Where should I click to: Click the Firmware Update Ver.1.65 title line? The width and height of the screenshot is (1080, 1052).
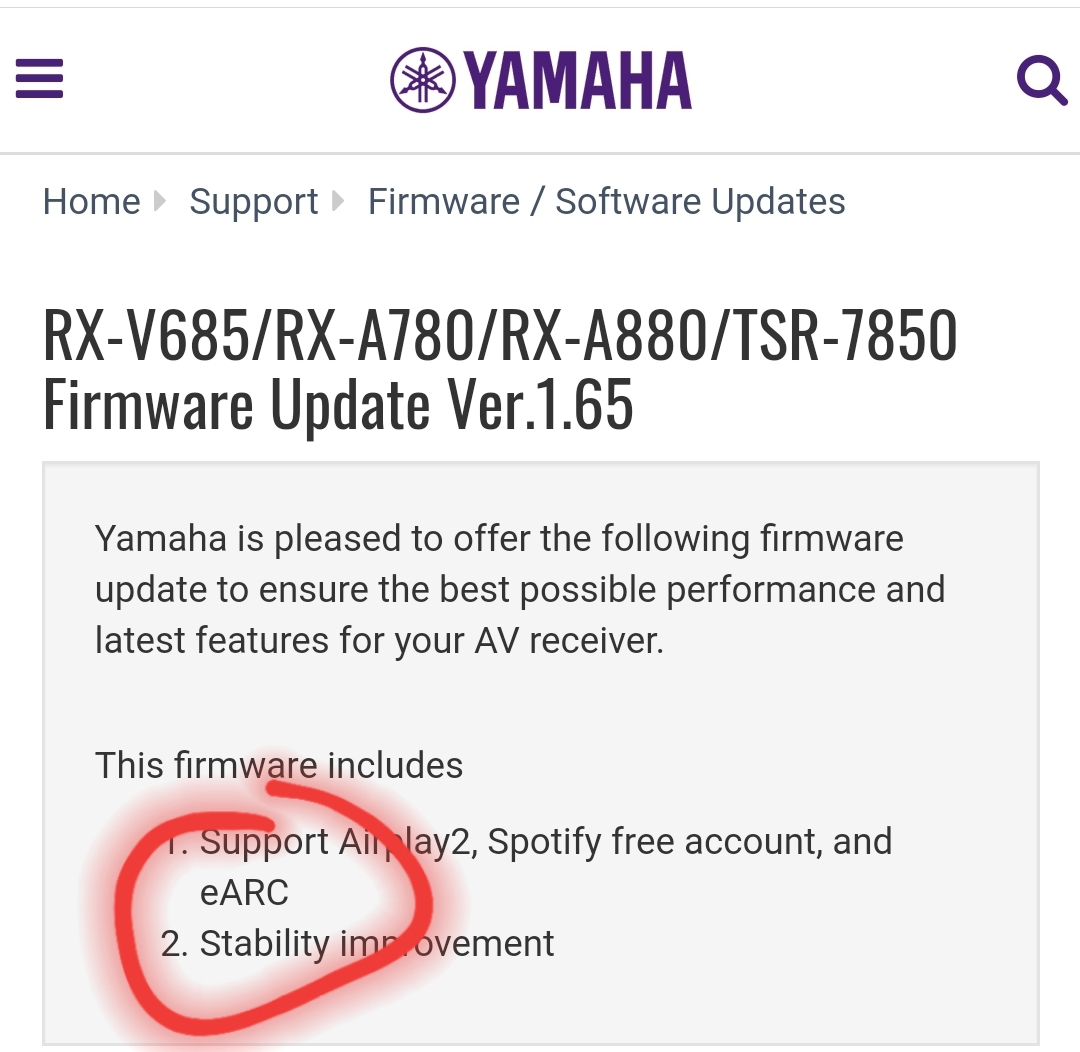click(338, 405)
